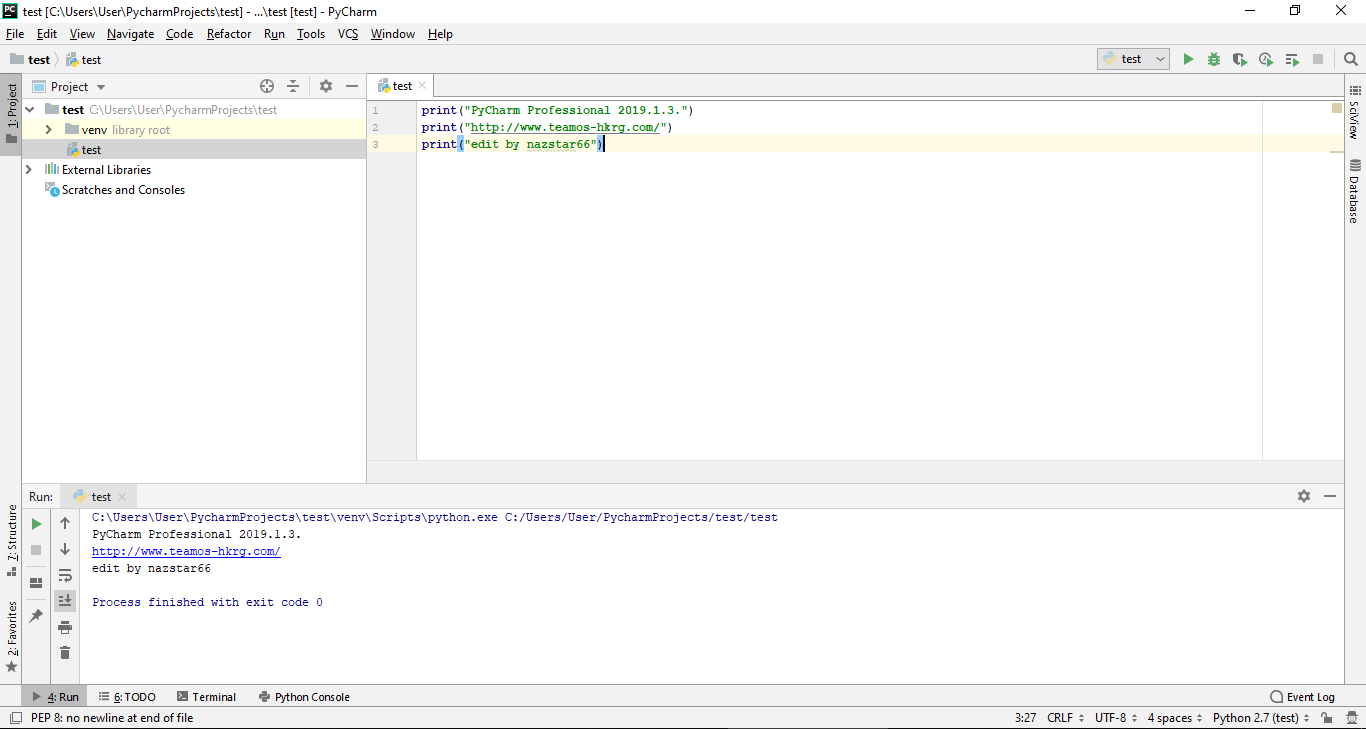This screenshot has height=729, width=1366.
Task: Open the test run configuration dropdown
Action: pyautogui.click(x=1133, y=59)
